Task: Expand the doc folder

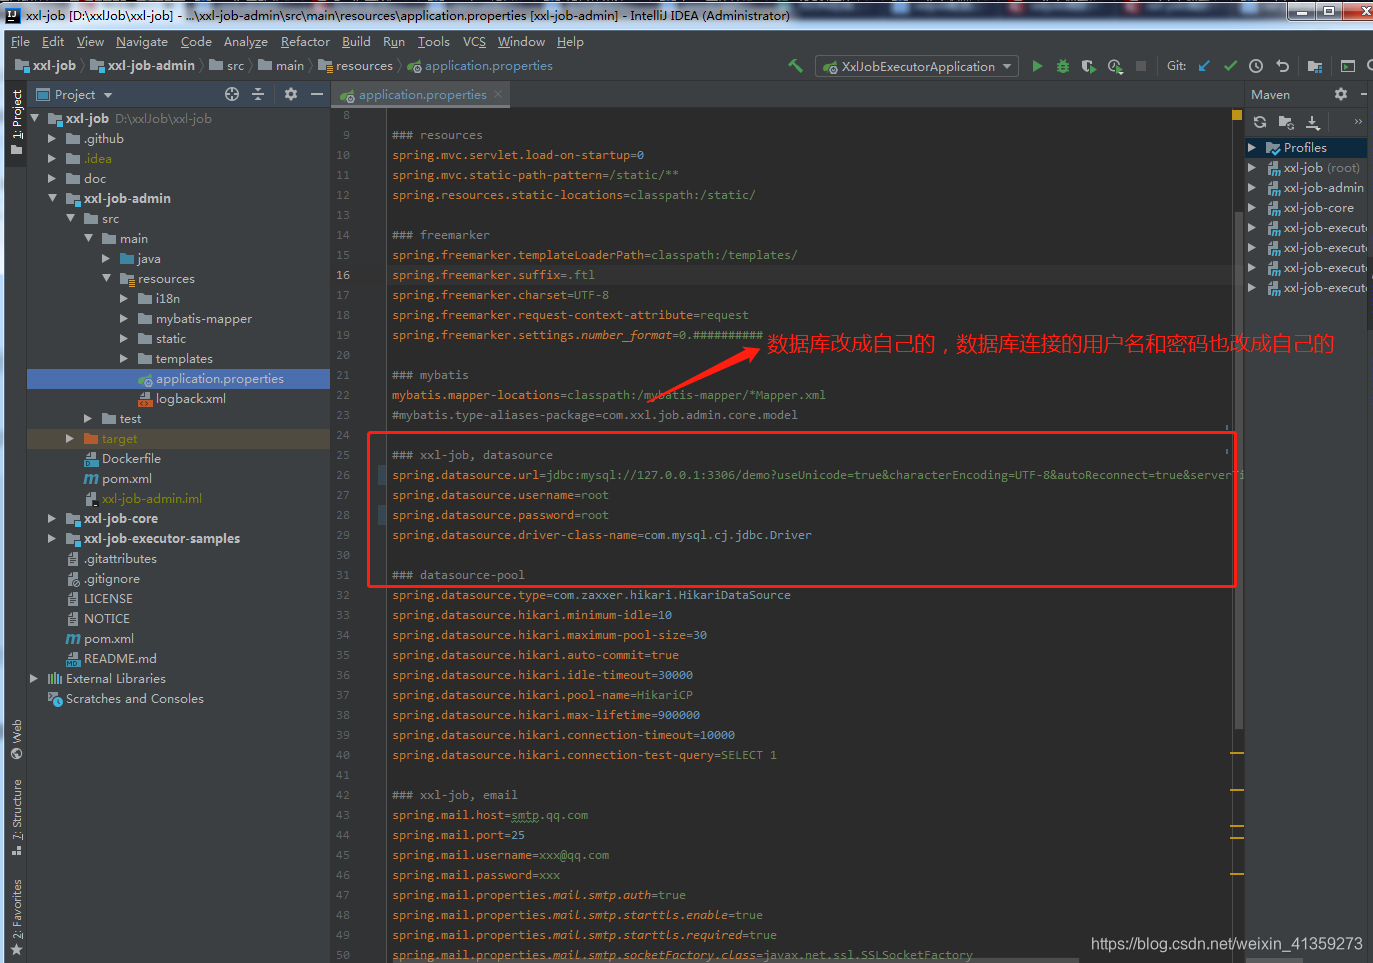Action: coord(52,178)
